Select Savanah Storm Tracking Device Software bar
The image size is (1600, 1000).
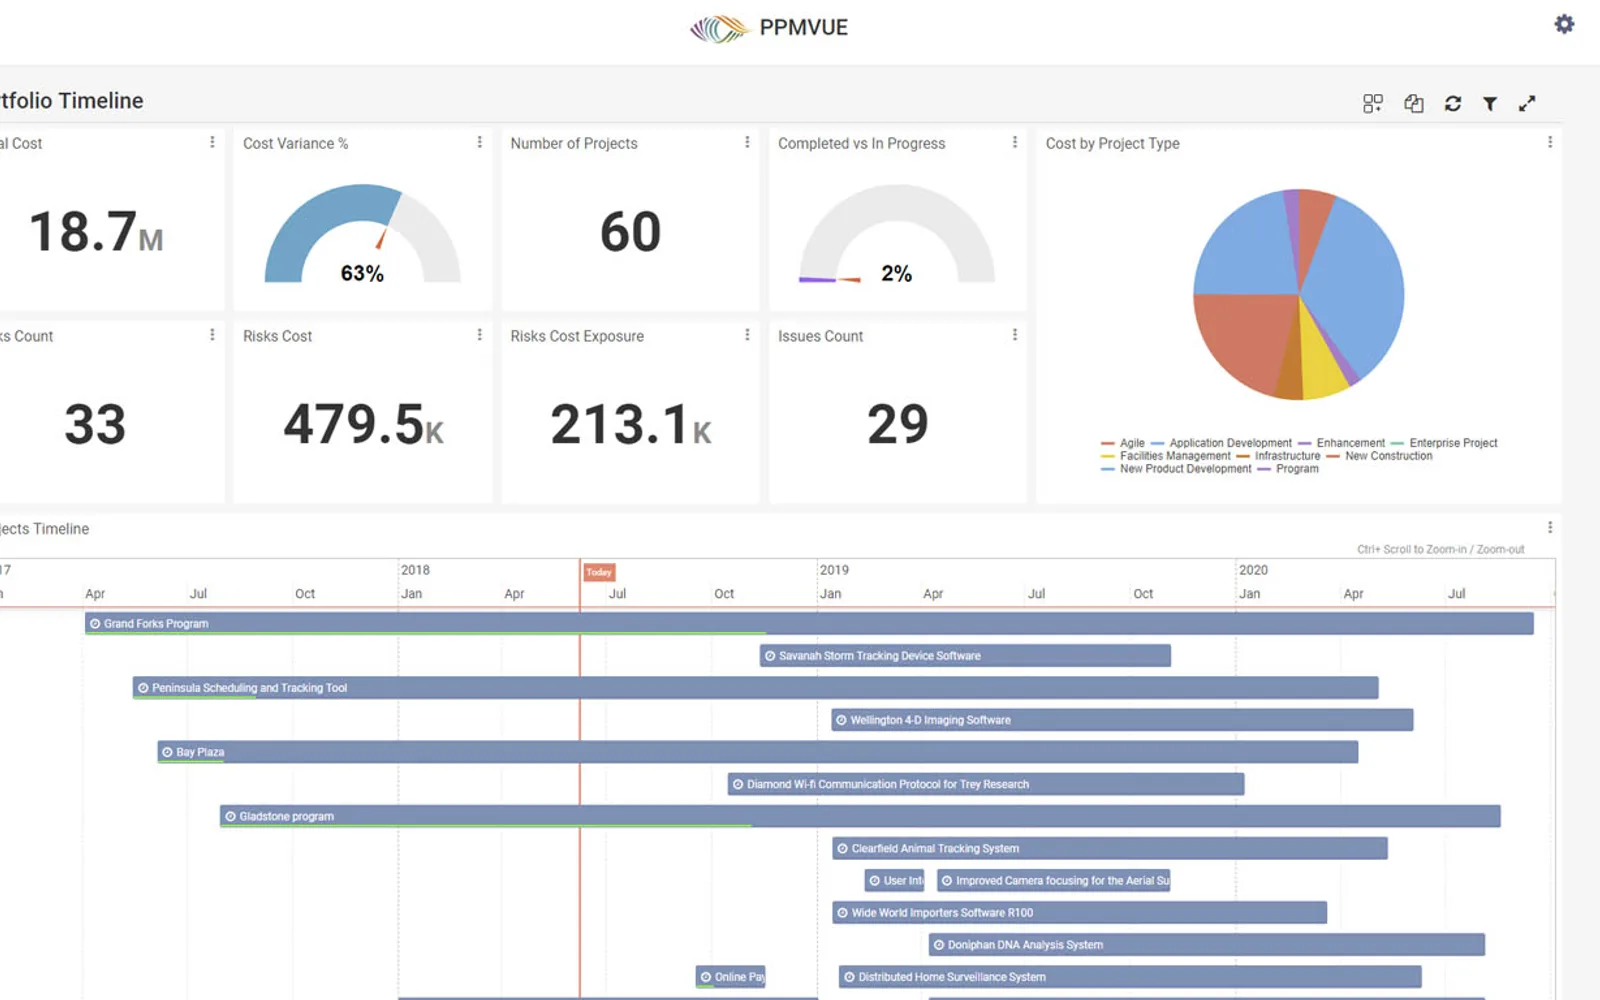coord(965,656)
